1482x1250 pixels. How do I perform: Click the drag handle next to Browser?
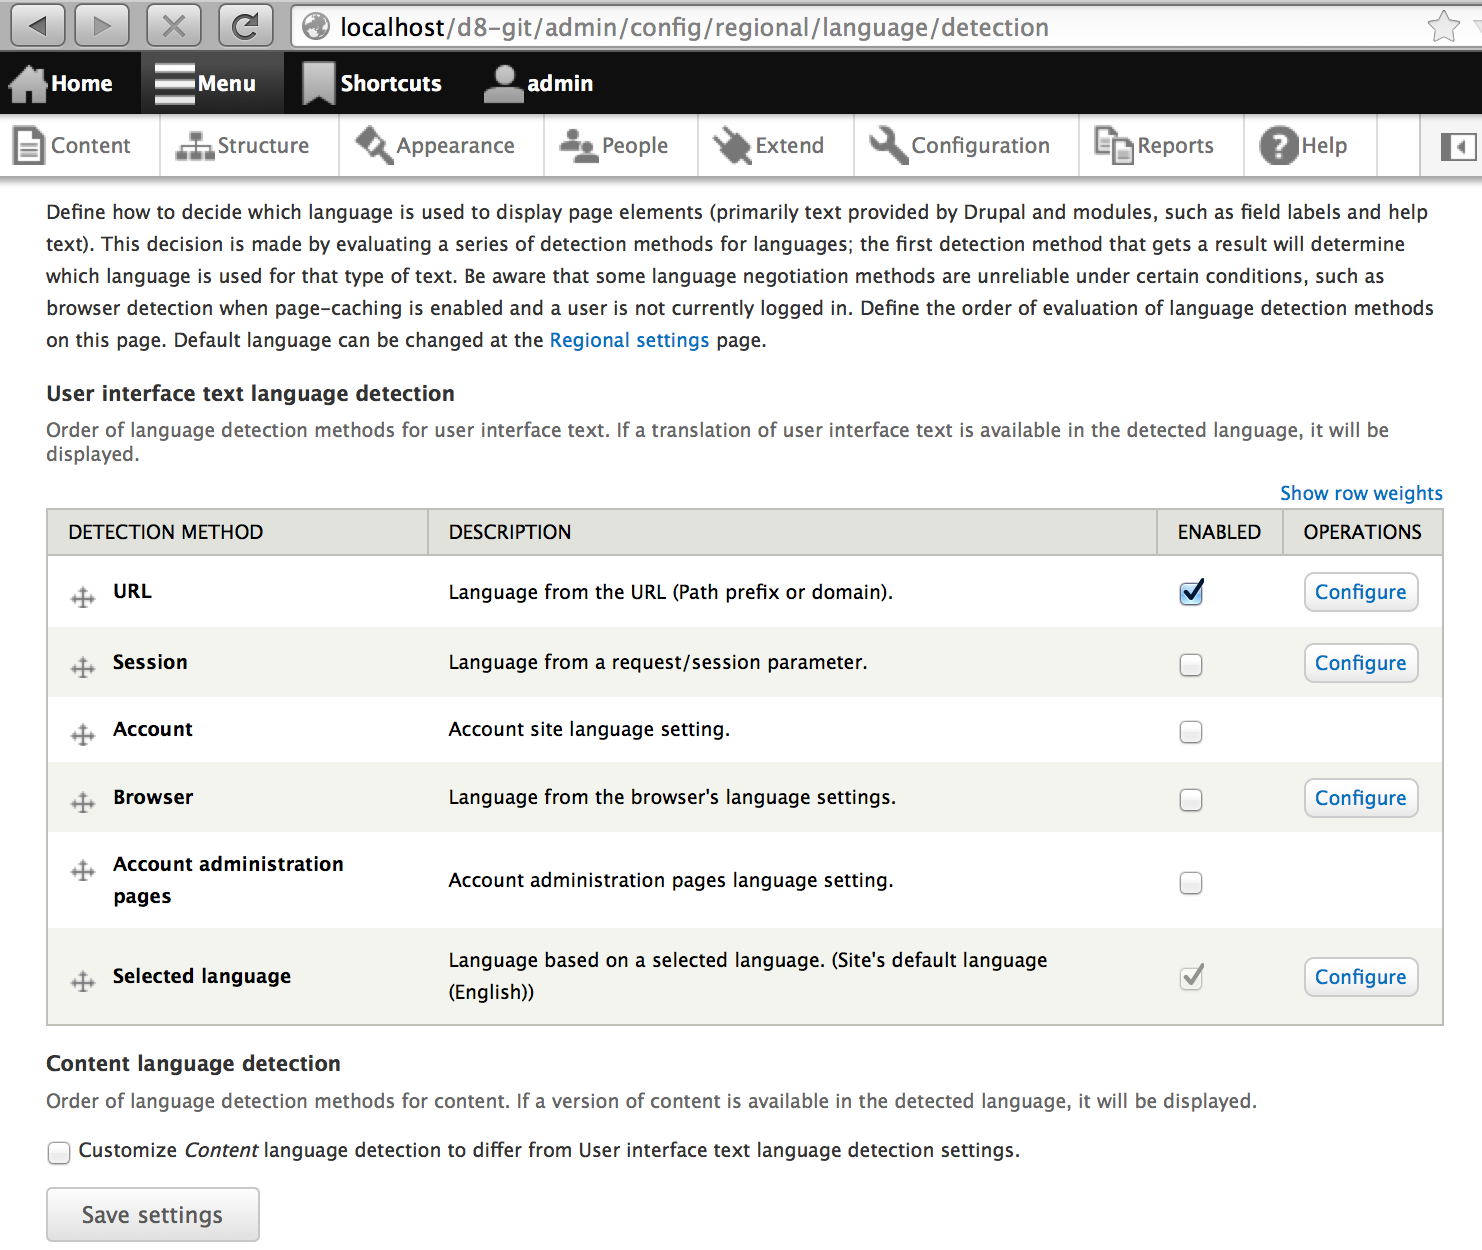tap(83, 802)
